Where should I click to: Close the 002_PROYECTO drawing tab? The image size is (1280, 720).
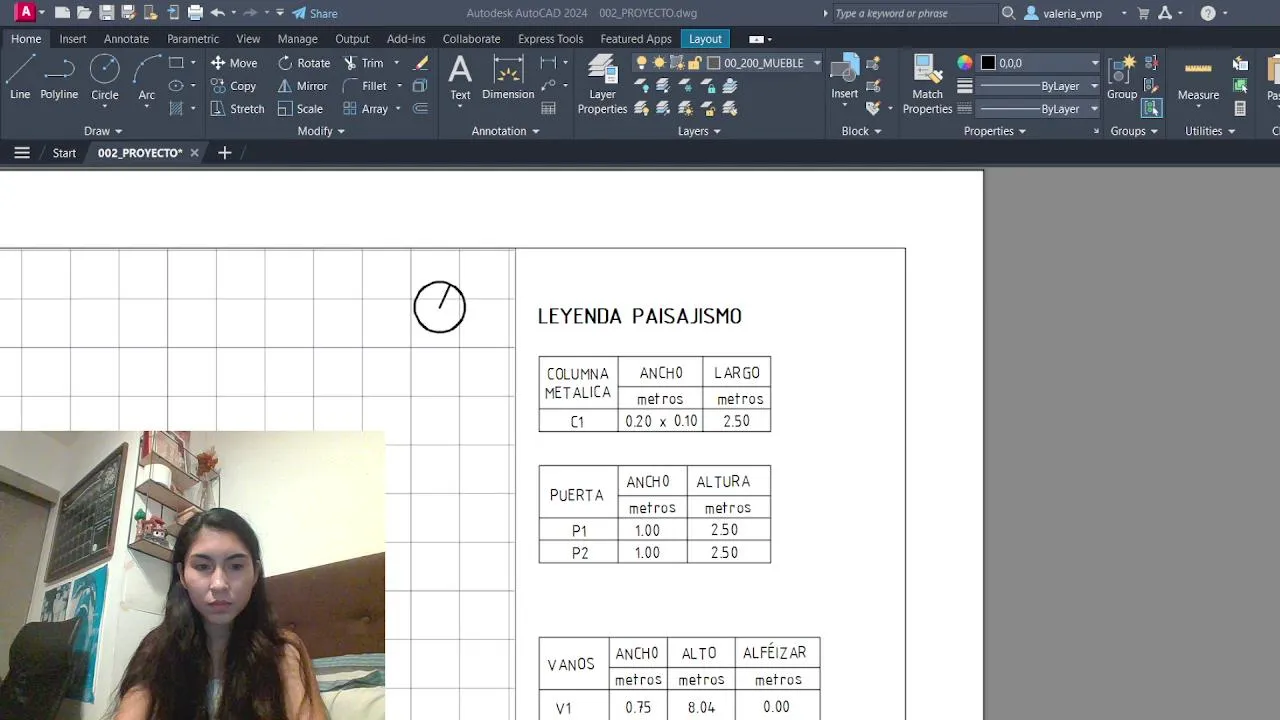pos(194,153)
